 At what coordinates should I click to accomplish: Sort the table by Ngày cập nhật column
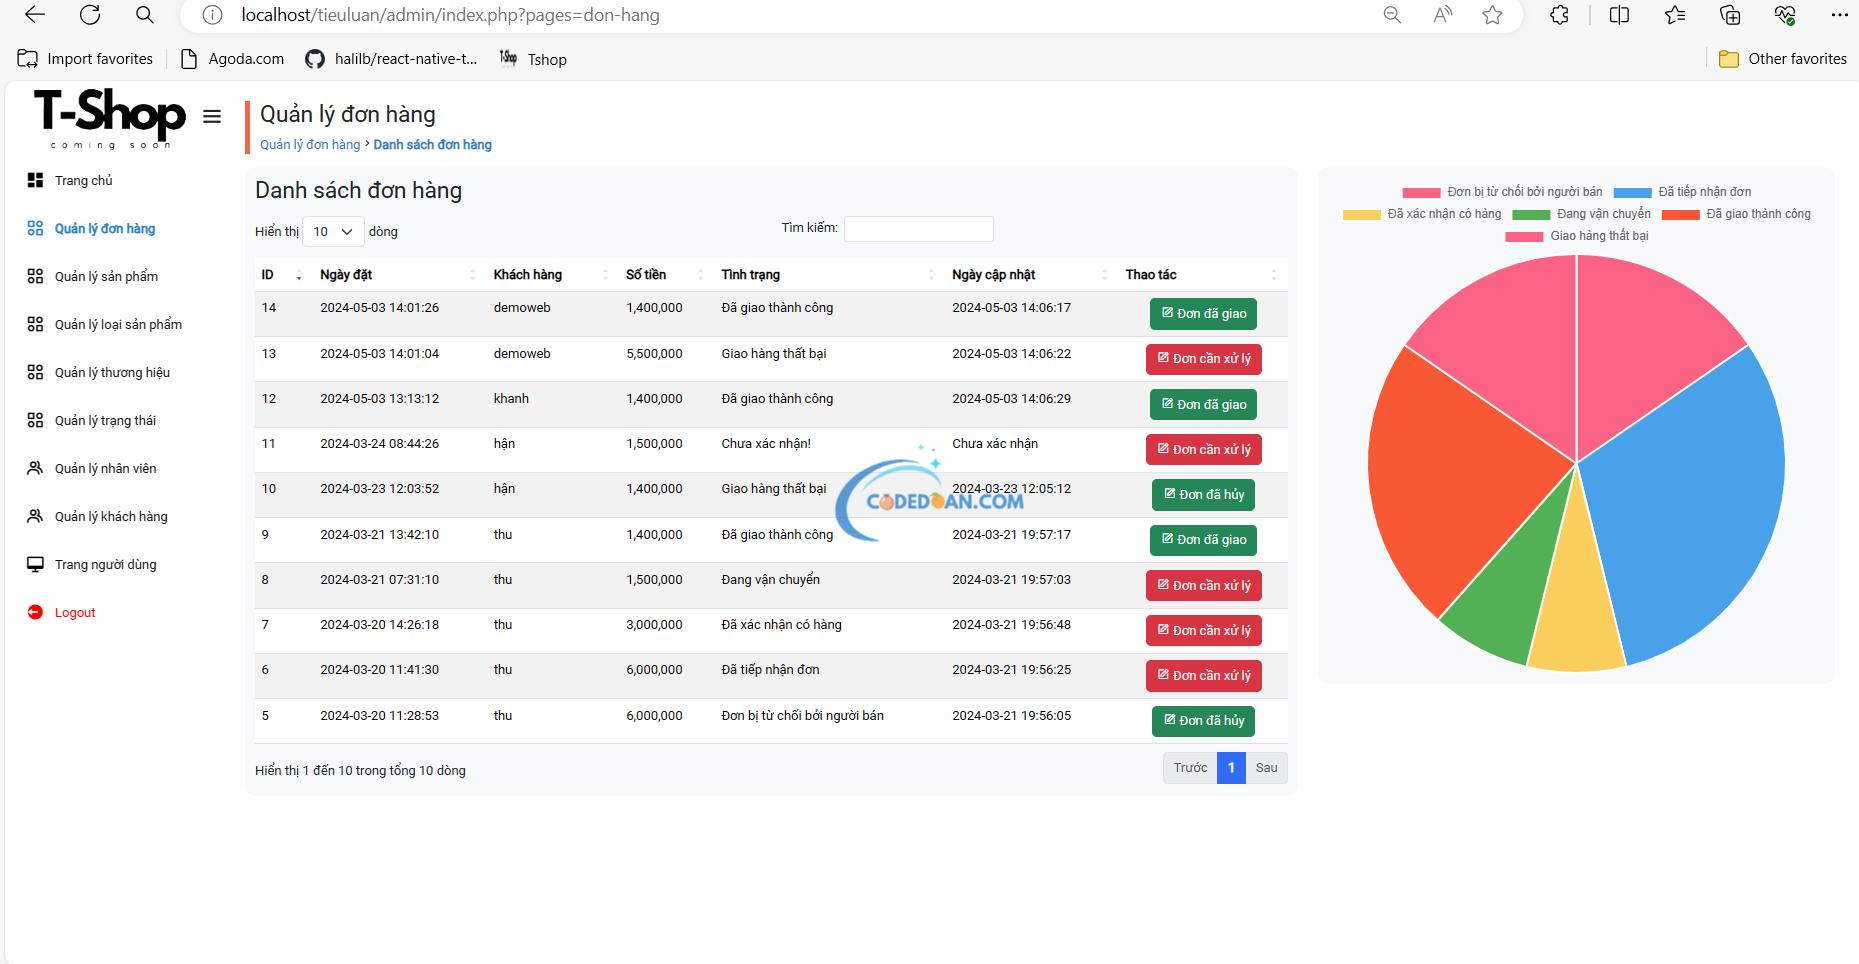coord(1030,274)
